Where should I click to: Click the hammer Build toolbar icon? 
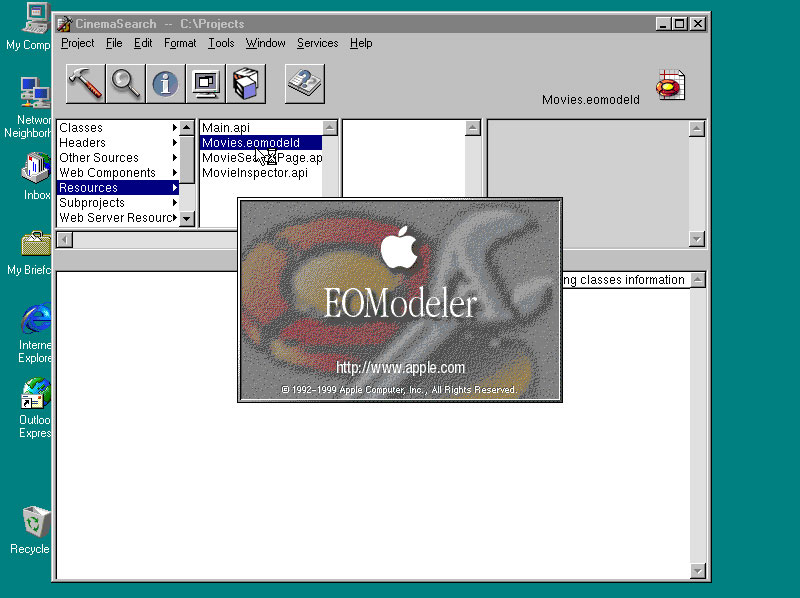(x=86, y=84)
